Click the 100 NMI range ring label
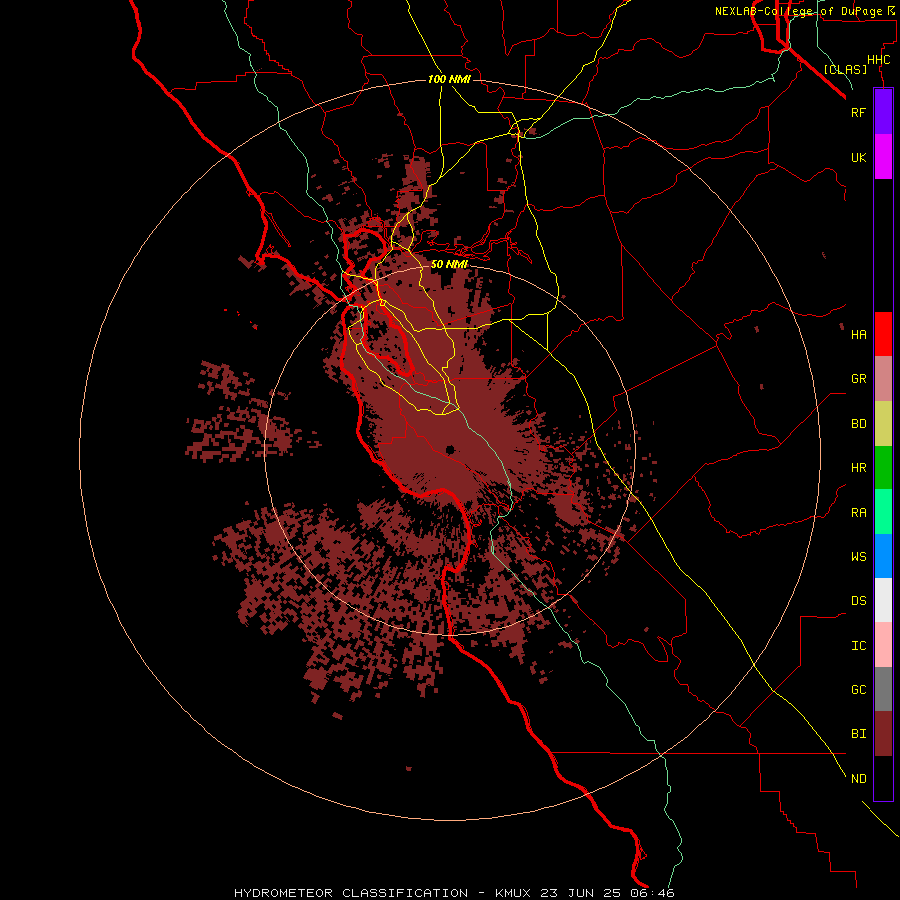 coord(449,79)
